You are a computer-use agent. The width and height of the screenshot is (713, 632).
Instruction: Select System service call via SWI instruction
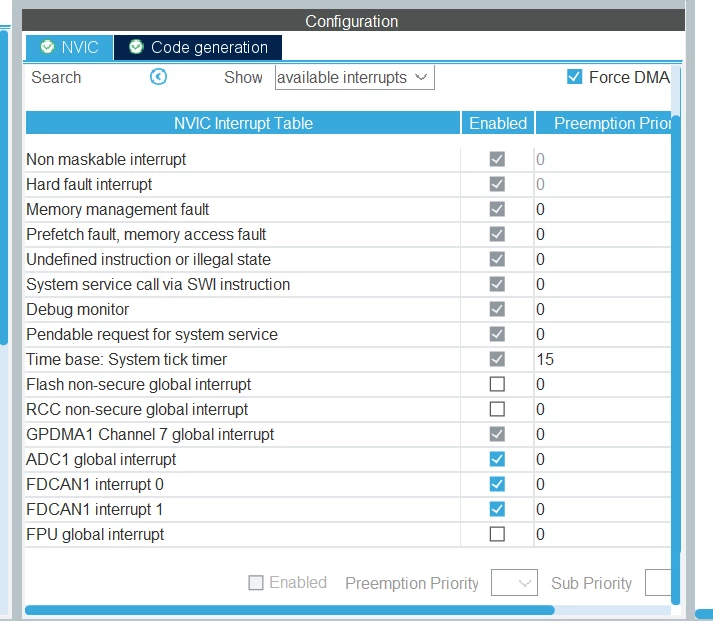pyautogui.click(x=348, y=285)
